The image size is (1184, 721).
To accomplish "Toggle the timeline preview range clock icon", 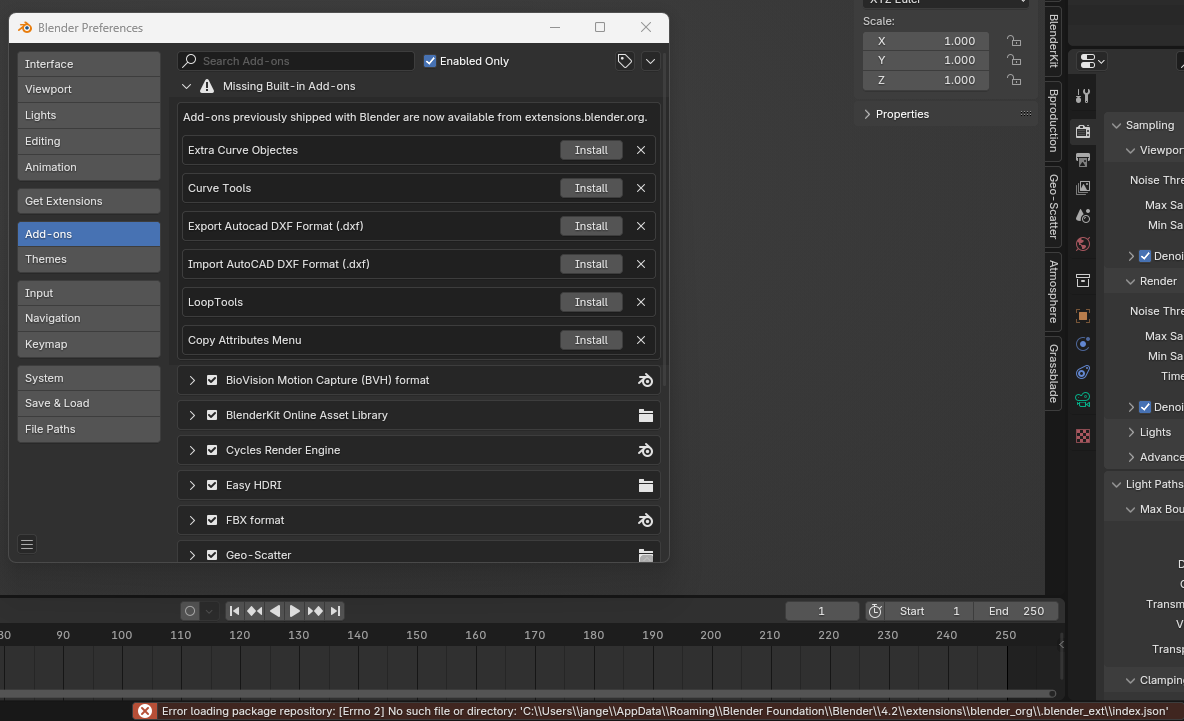I will click(x=875, y=611).
